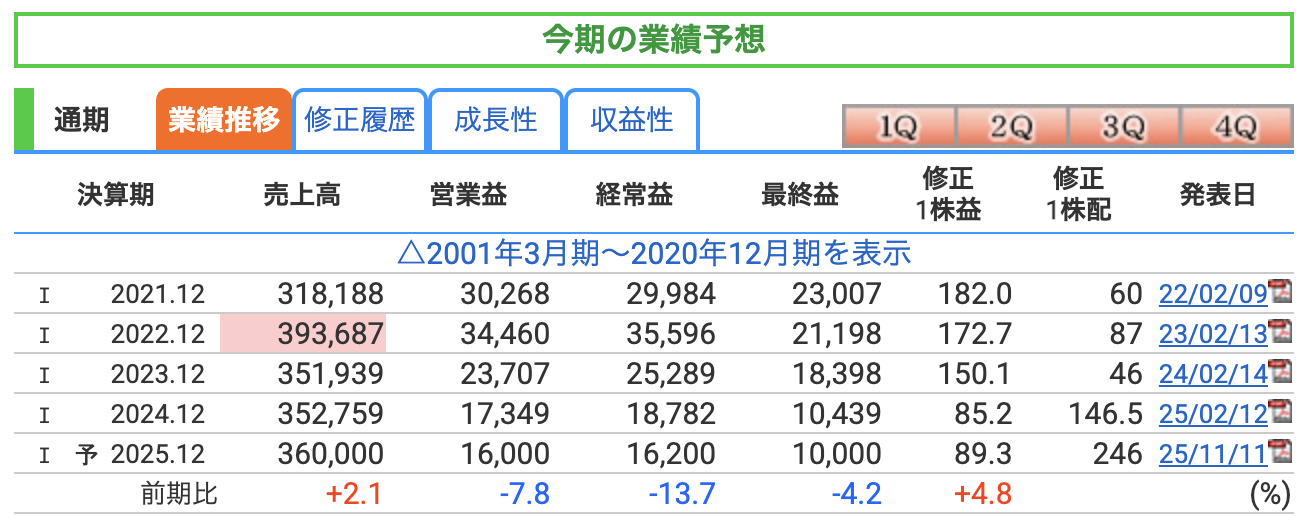Show the 収益性 tab
This screenshot has width=1304, height=516.
[x=631, y=121]
